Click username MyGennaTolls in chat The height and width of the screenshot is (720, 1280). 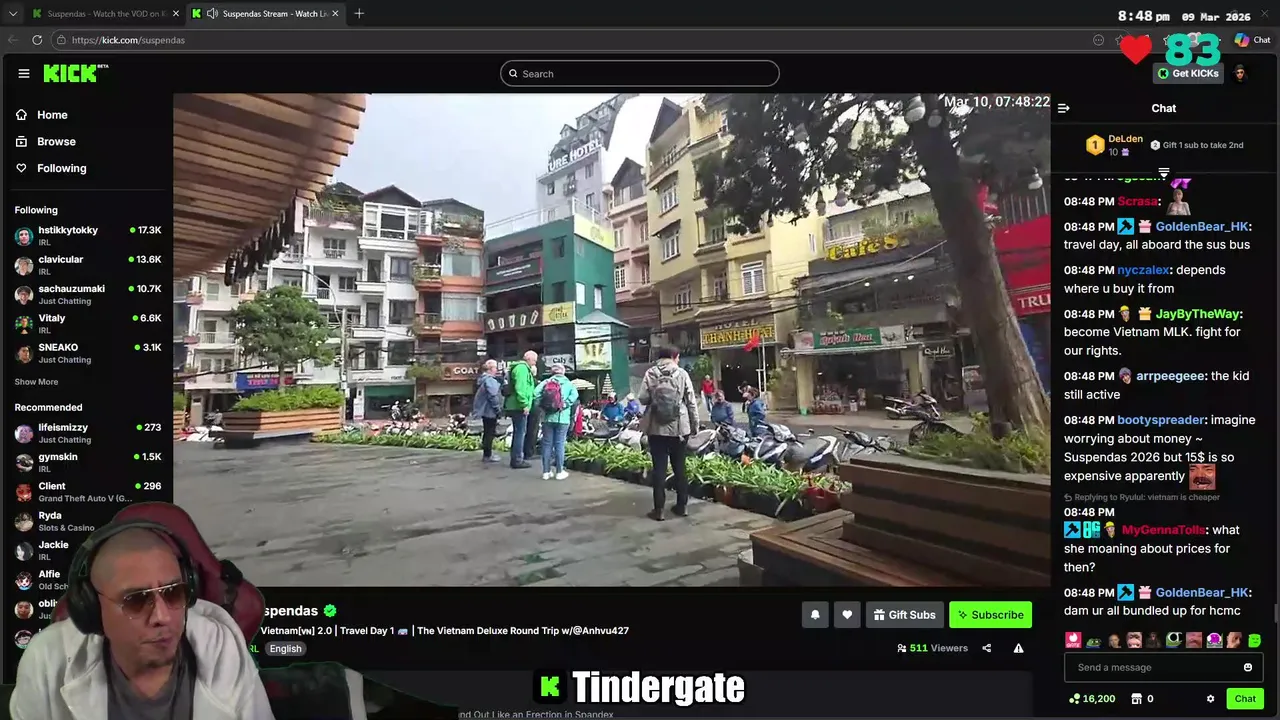1163,530
